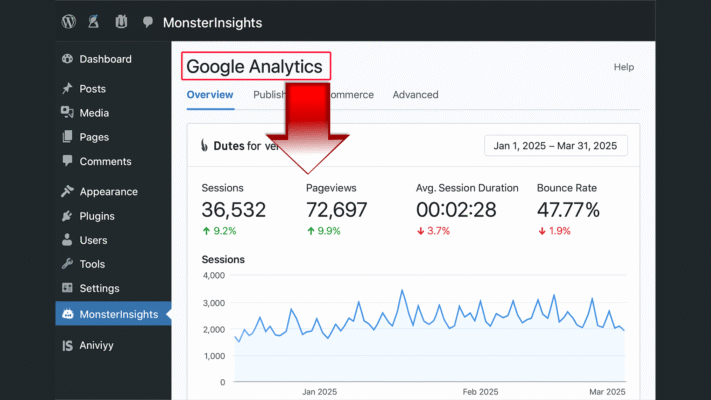Switch to the Advanced tab
The width and height of the screenshot is (711, 400).
click(x=415, y=95)
